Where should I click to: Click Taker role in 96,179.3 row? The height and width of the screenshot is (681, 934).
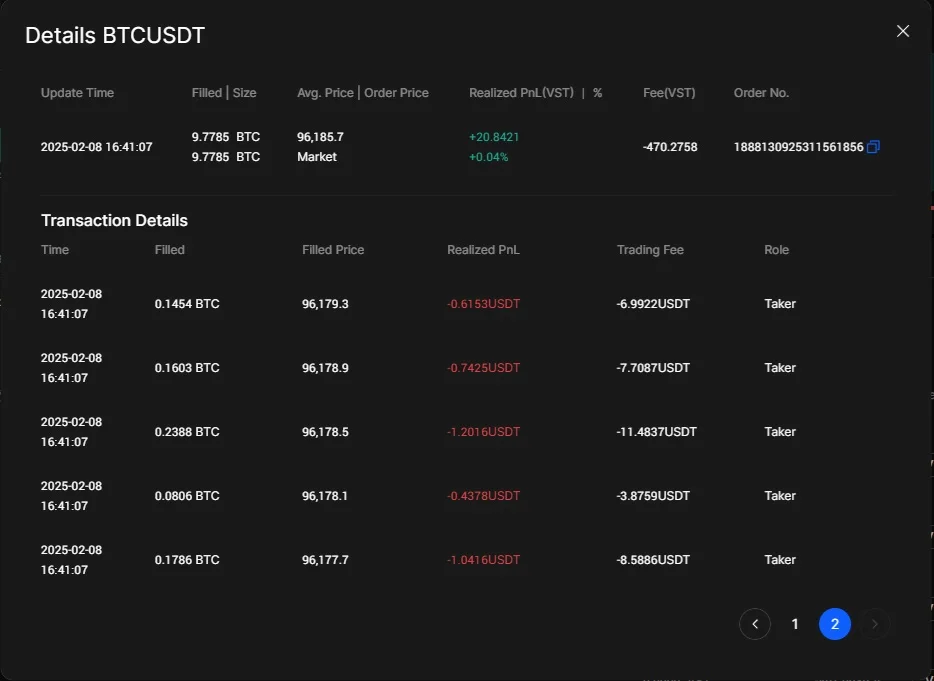click(x=780, y=304)
